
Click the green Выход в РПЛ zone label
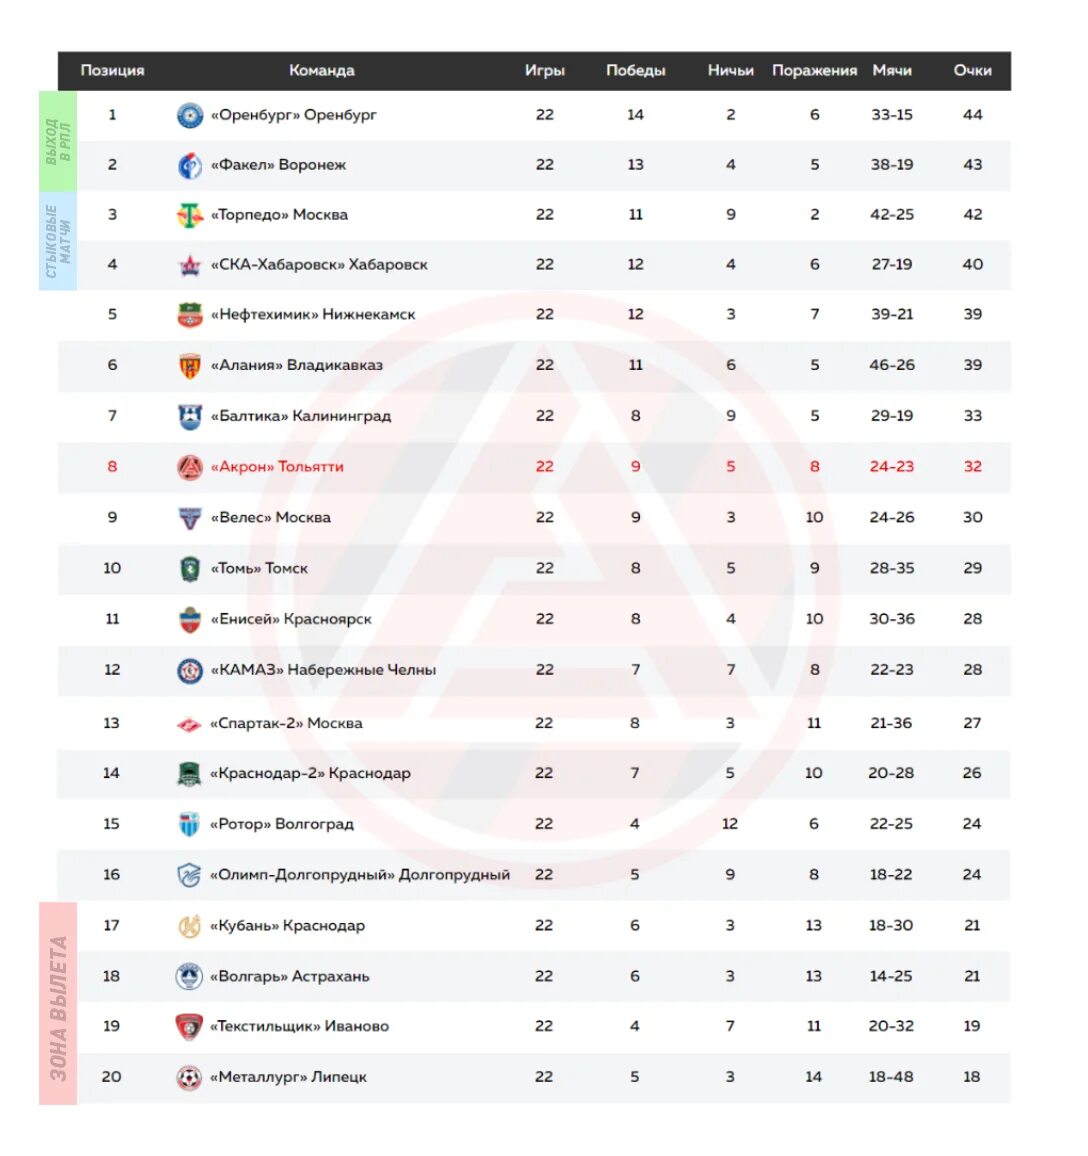point(57,142)
